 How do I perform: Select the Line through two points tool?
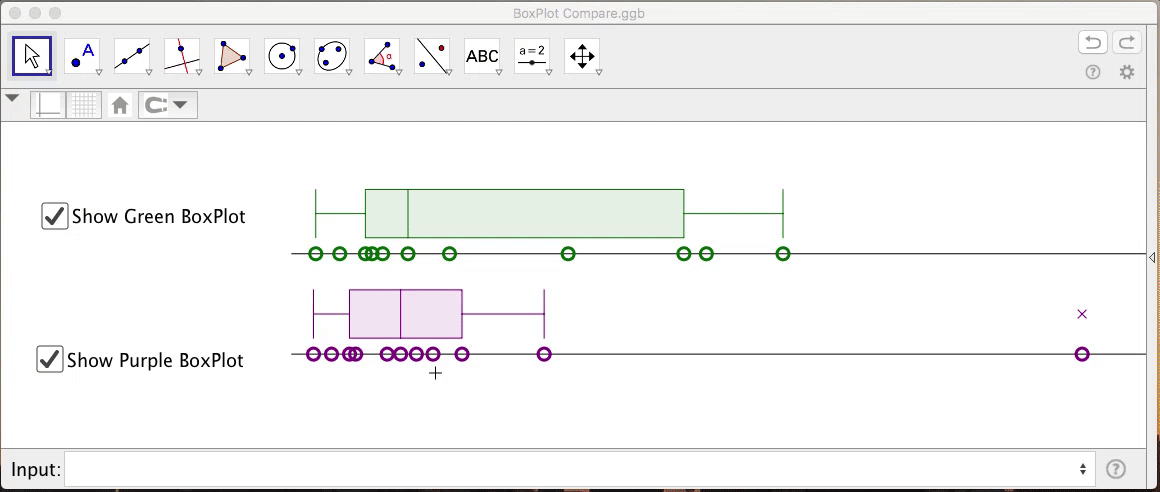pyautogui.click(x=132, y=57)
